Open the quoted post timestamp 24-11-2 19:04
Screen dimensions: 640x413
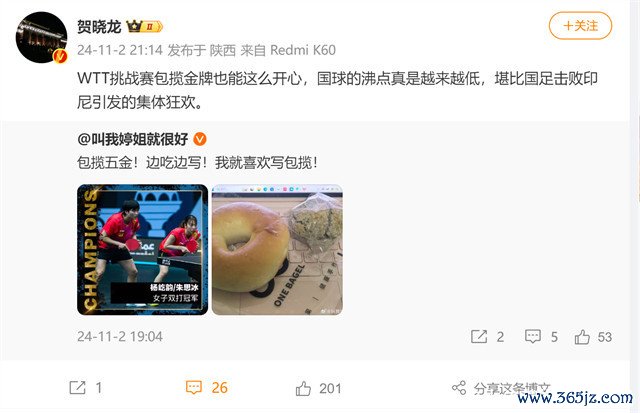pos(120,337)
